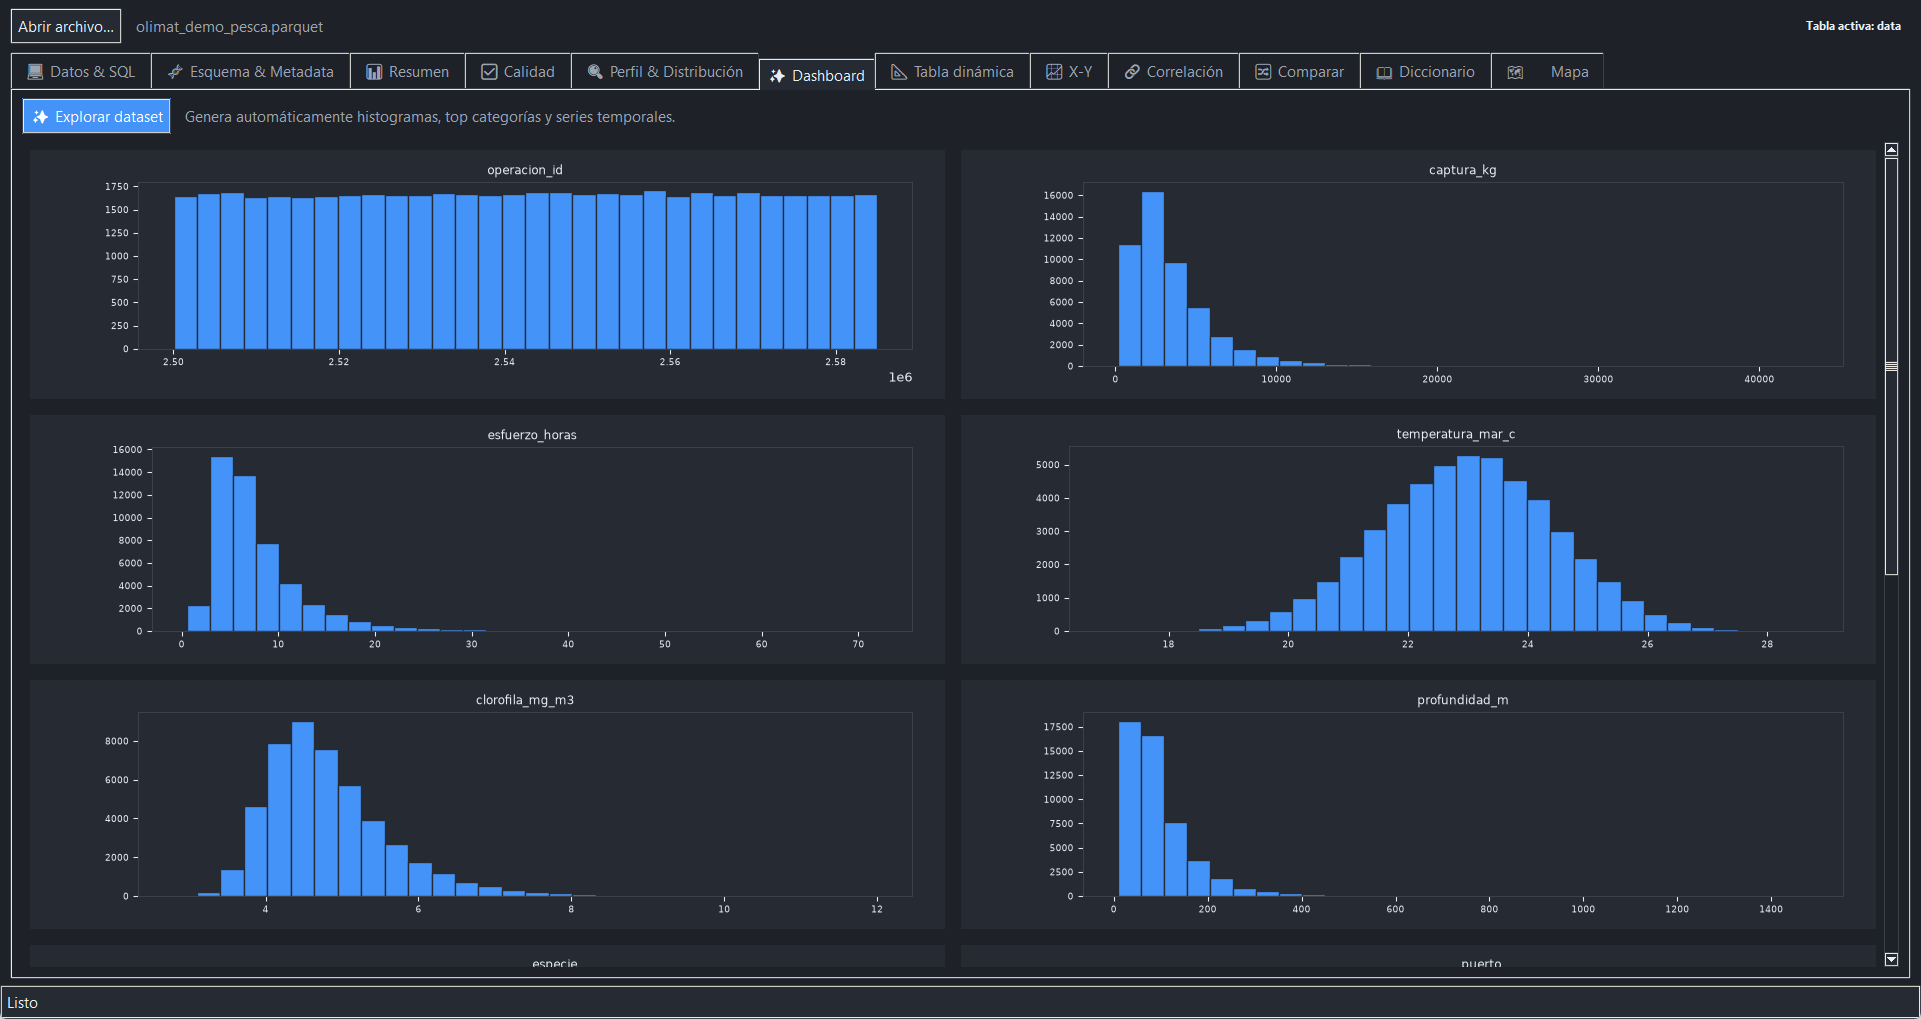Click the Correlación link icon

[x=1132, y=72]
